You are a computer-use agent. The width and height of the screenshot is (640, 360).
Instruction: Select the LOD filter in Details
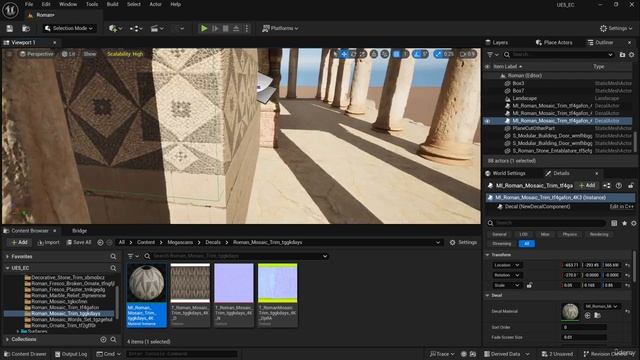tap(523, 234)
